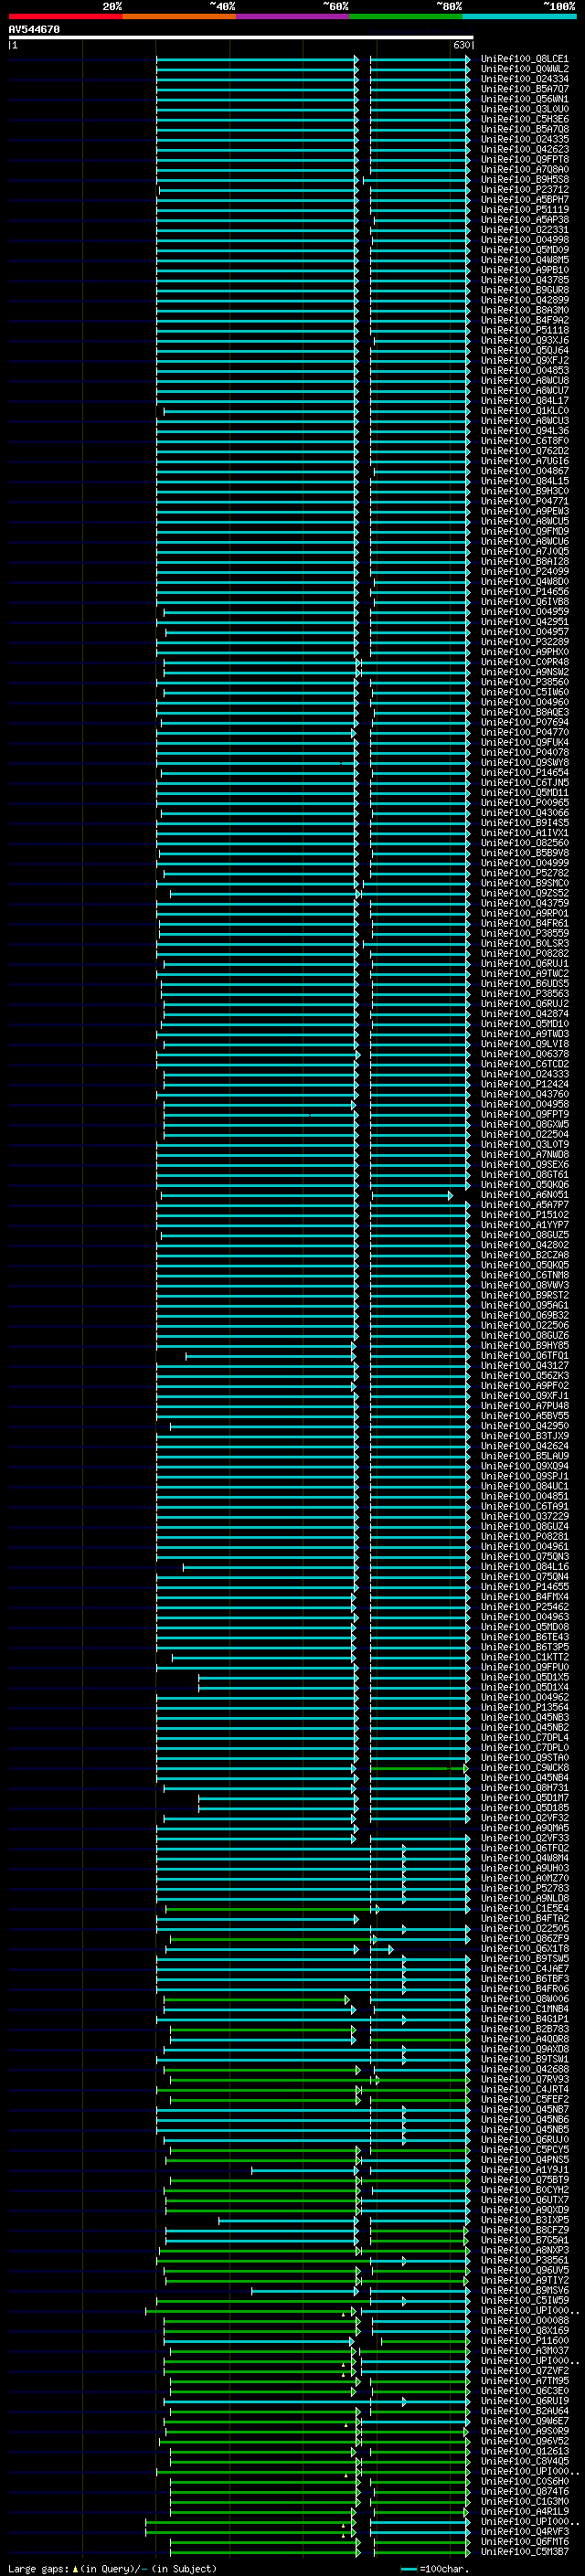The width and height of the screenshot is (585, 2576).
Task: Select the UniRef100_Q9FPT8 label
Action: click(x=525, y=159)
